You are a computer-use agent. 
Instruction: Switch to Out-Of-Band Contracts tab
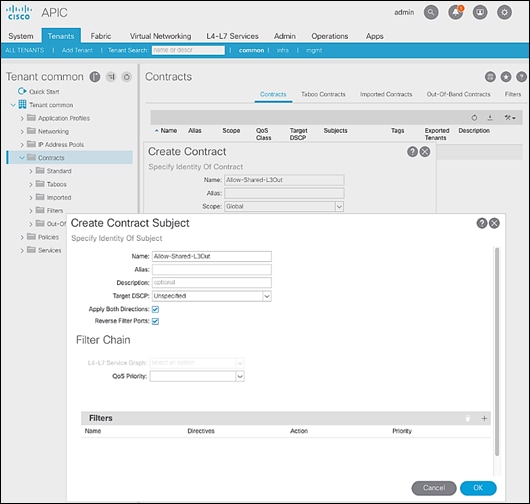point(458,94)
